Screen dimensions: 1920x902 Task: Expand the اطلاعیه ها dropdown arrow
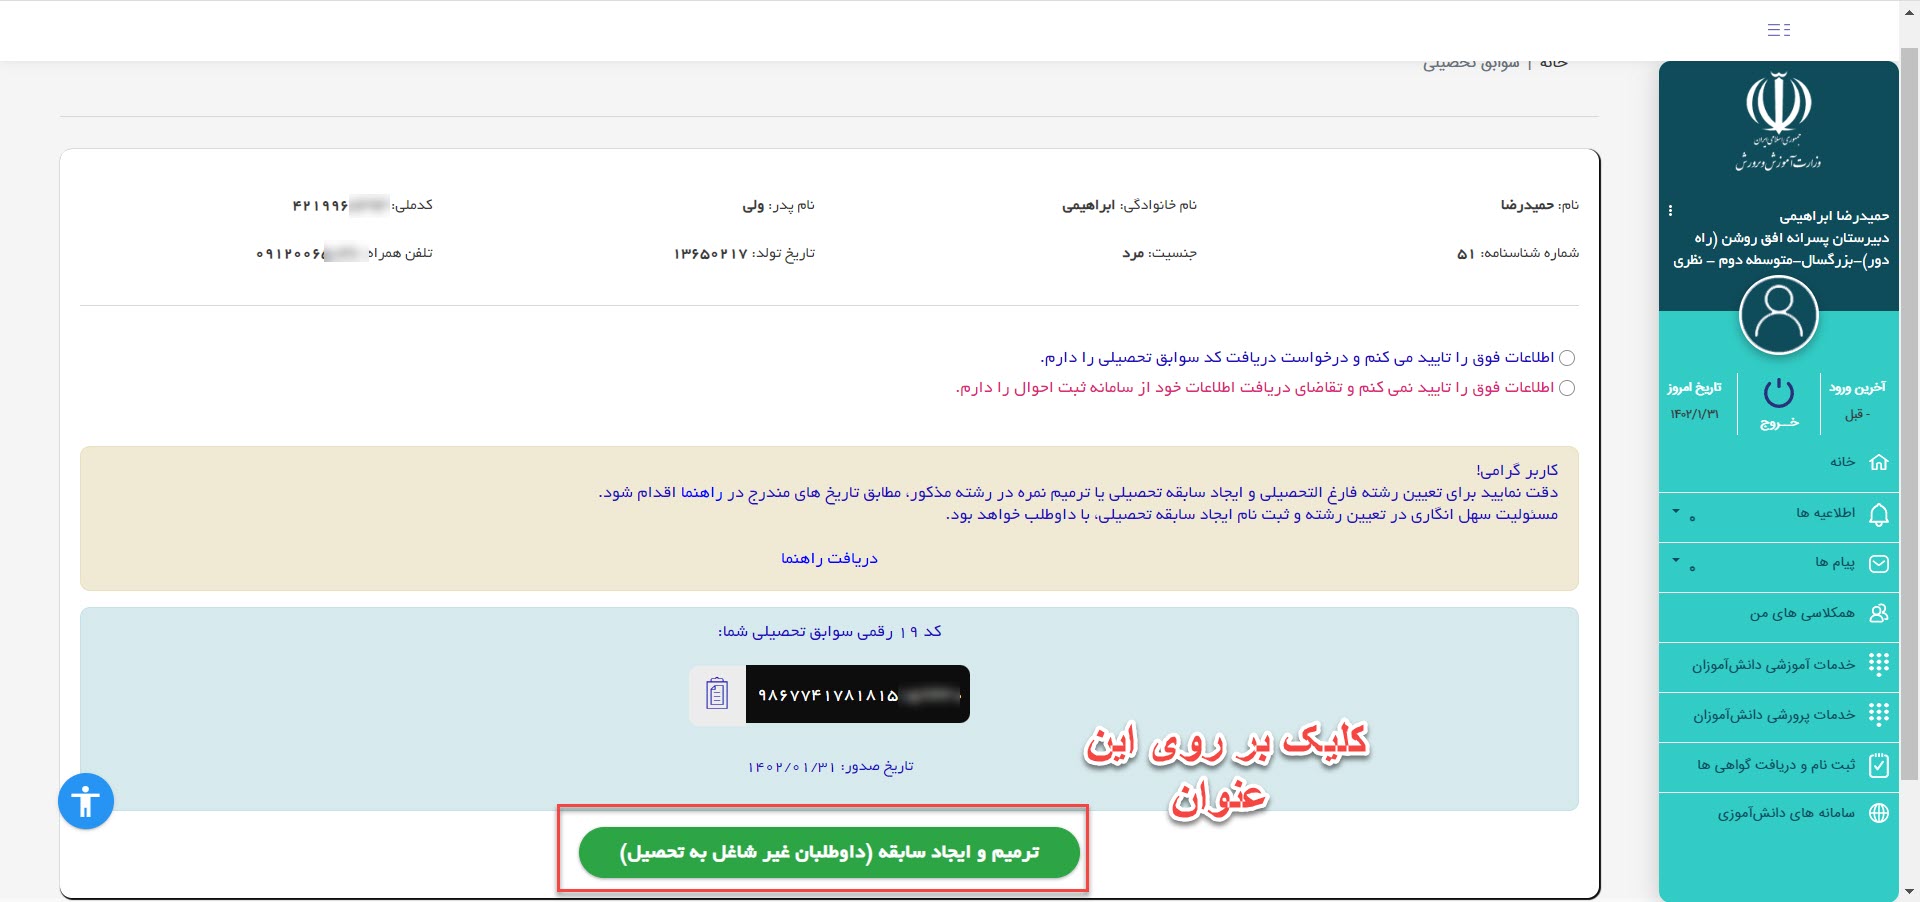1676,510
